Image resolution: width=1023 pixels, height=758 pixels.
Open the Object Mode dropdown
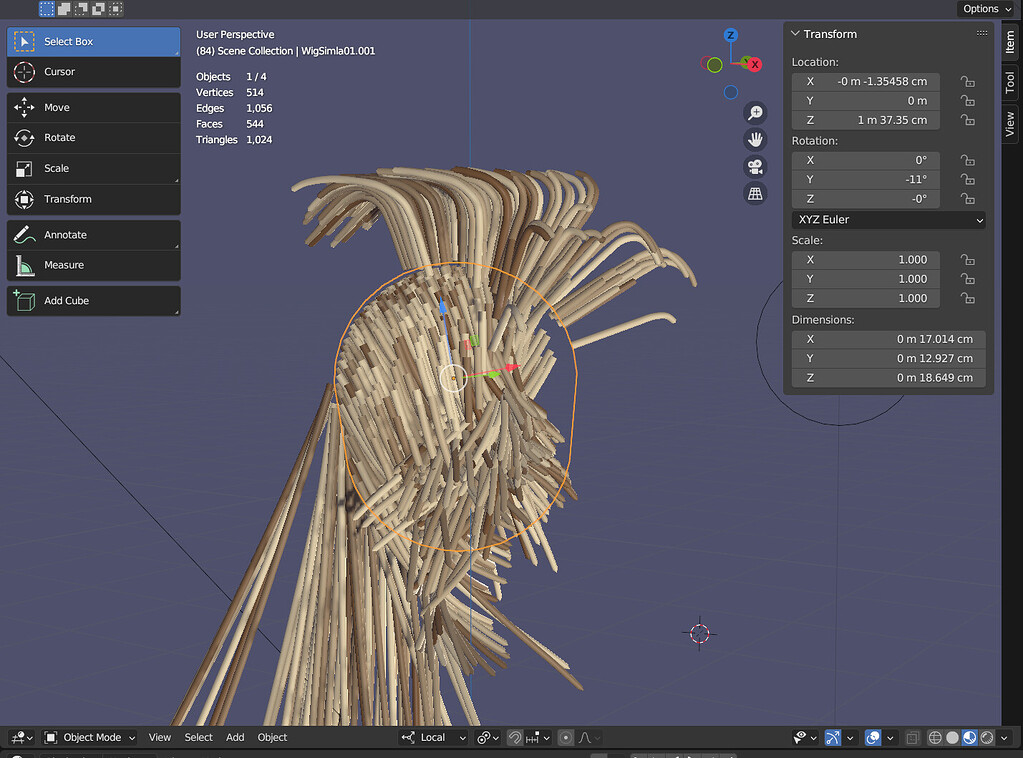pyautogui.click(x=89, y=737)
